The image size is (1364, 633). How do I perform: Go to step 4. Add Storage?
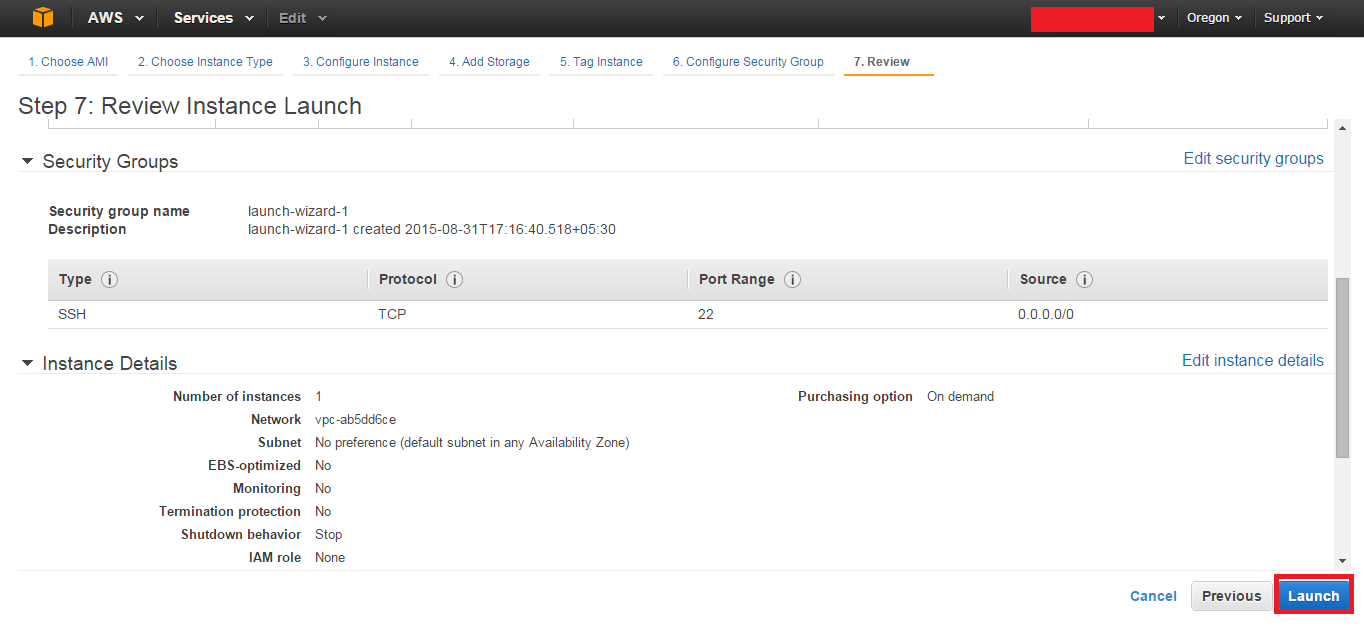click(489, 62)
